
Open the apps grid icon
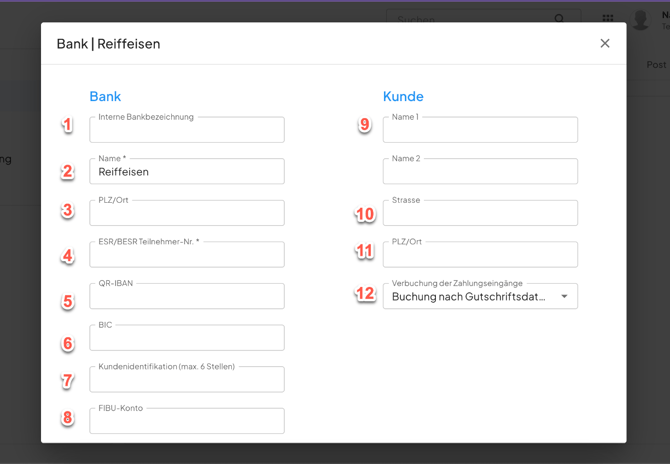tap(608, 18)
